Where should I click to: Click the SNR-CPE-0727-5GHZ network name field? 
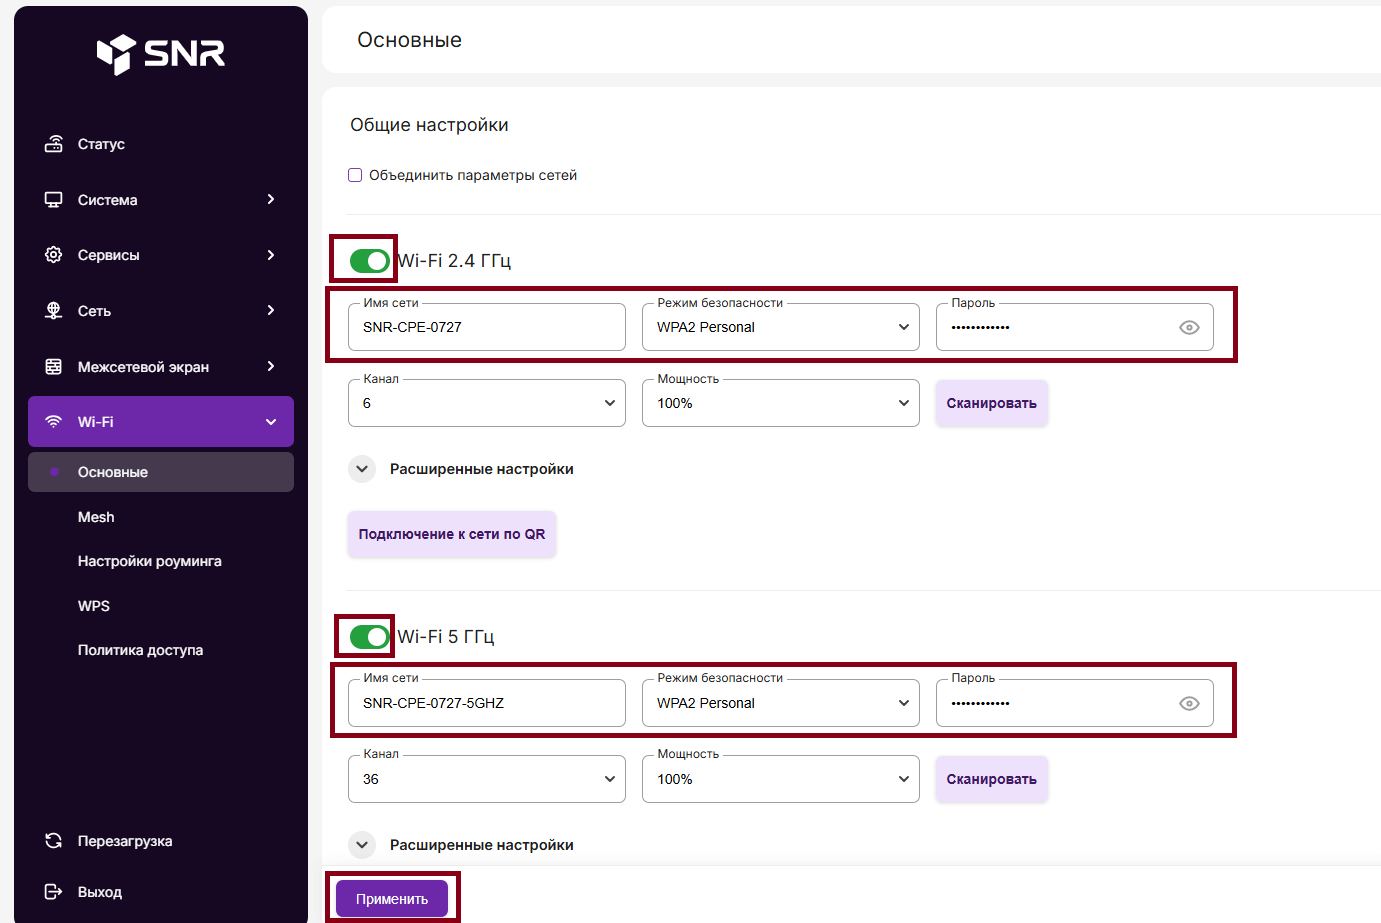pyautogui.click(x=486, y=703)
